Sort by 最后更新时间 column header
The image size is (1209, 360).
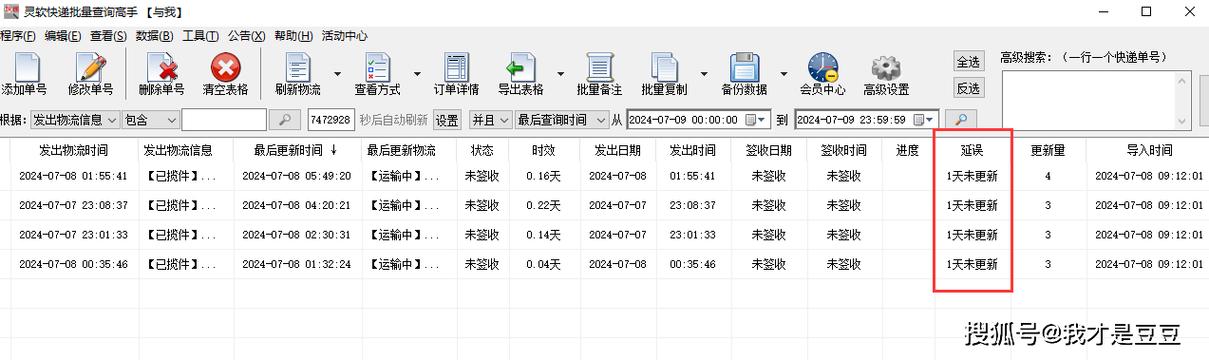pyautogui.click(x=296, y=150)
